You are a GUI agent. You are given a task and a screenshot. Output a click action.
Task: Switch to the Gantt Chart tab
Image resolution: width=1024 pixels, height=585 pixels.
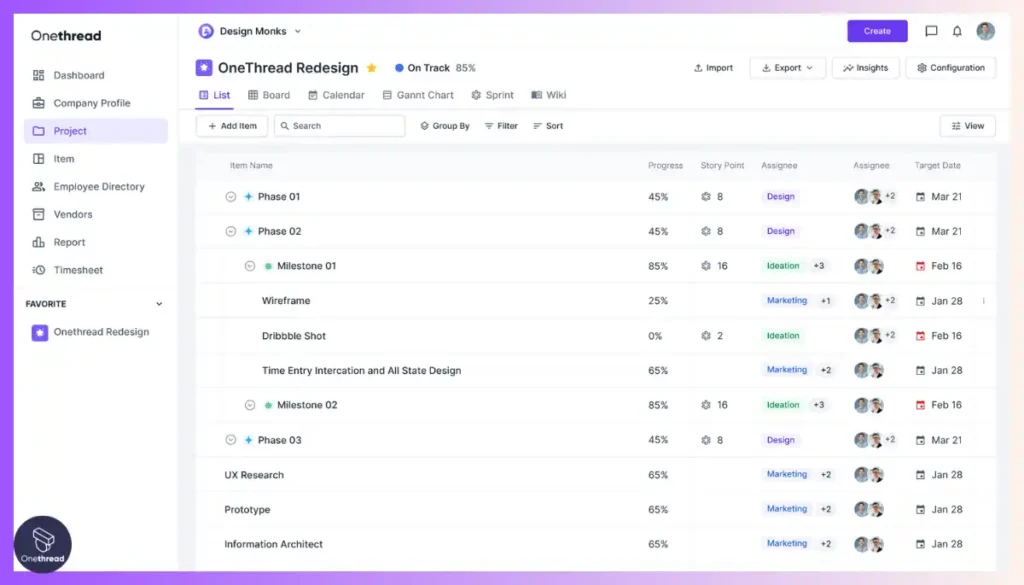point(418,95)
